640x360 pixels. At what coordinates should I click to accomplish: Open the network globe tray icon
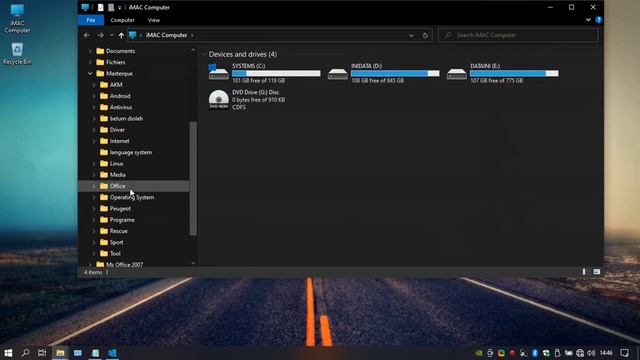580,353
